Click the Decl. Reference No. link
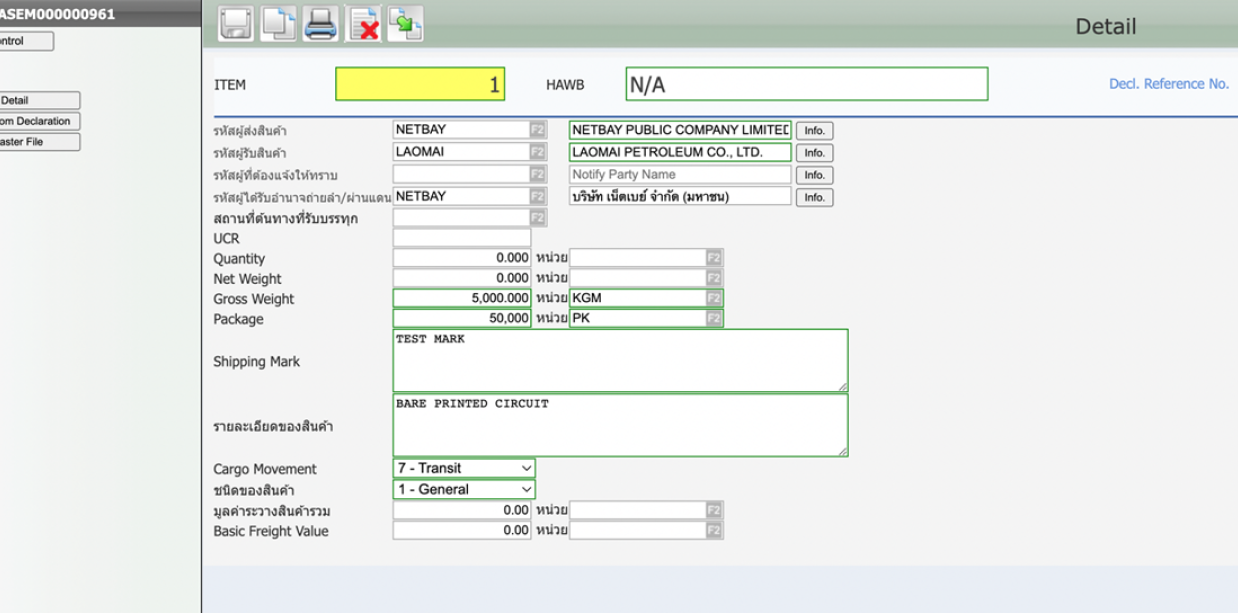Viewport: 1238px width, 613px height. point(1168,84)
